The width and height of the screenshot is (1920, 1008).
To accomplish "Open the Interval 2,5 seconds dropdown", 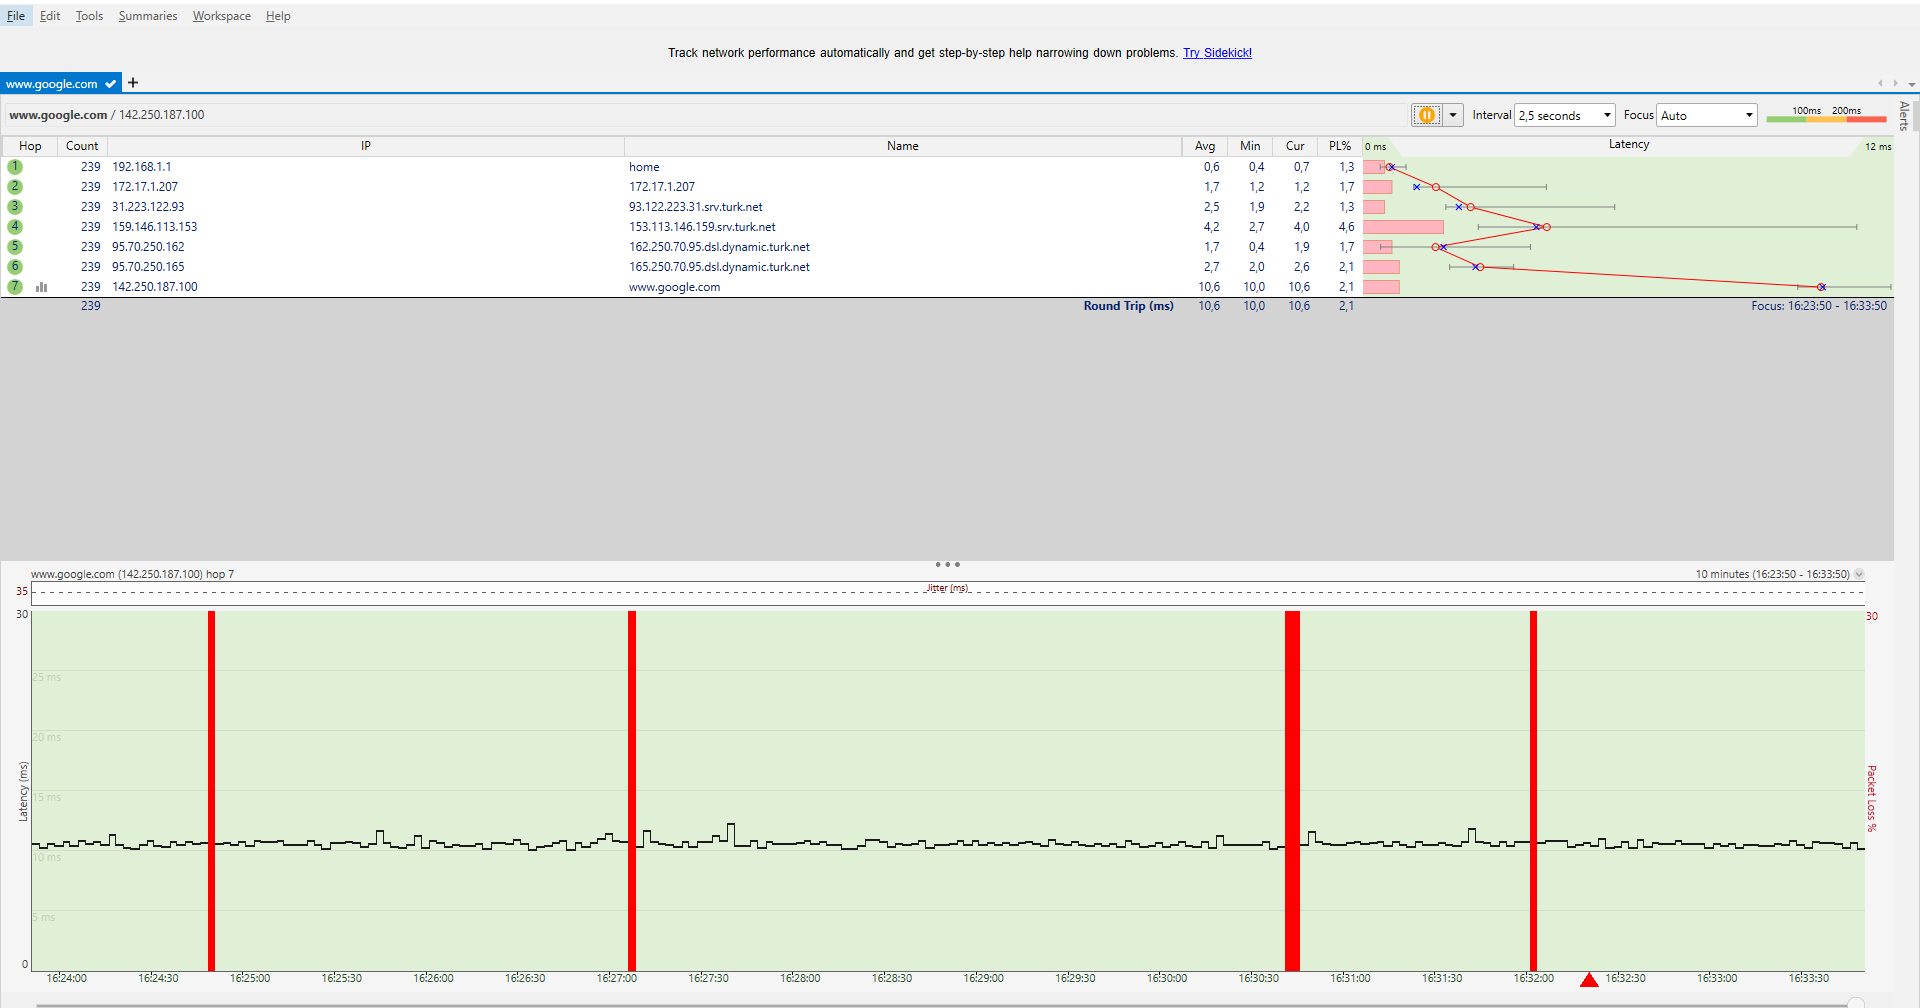I will pyautogui.click(x=1564, y=115).
